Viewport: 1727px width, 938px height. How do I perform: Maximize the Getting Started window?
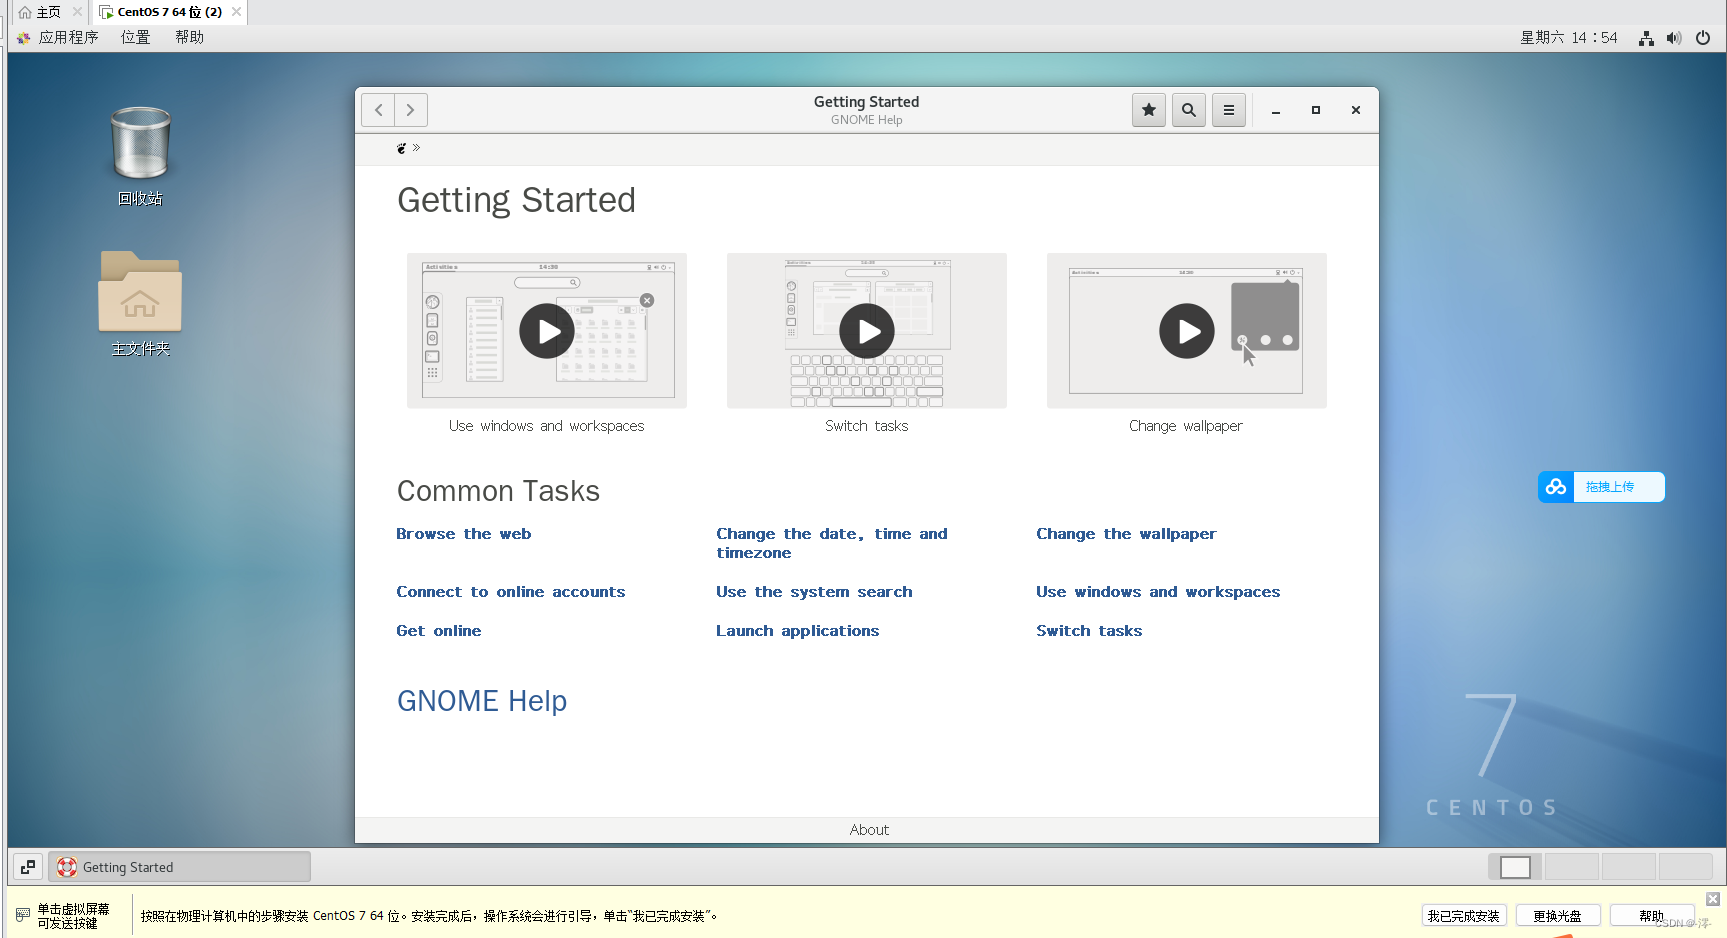click(x=1316, y=110)
